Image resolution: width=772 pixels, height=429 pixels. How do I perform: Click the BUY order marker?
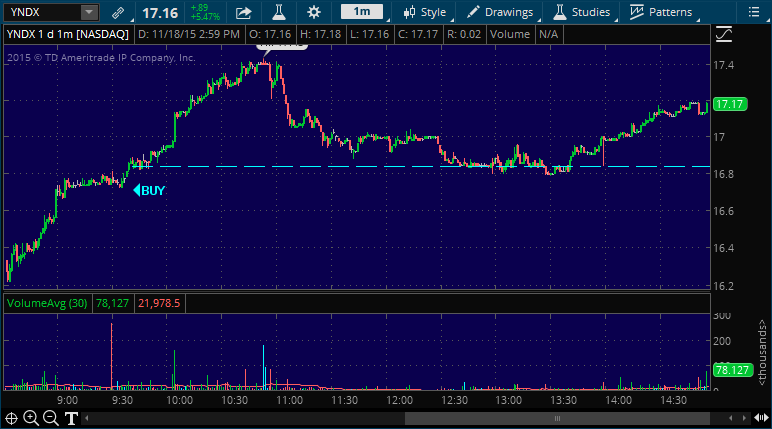point(149,191)
